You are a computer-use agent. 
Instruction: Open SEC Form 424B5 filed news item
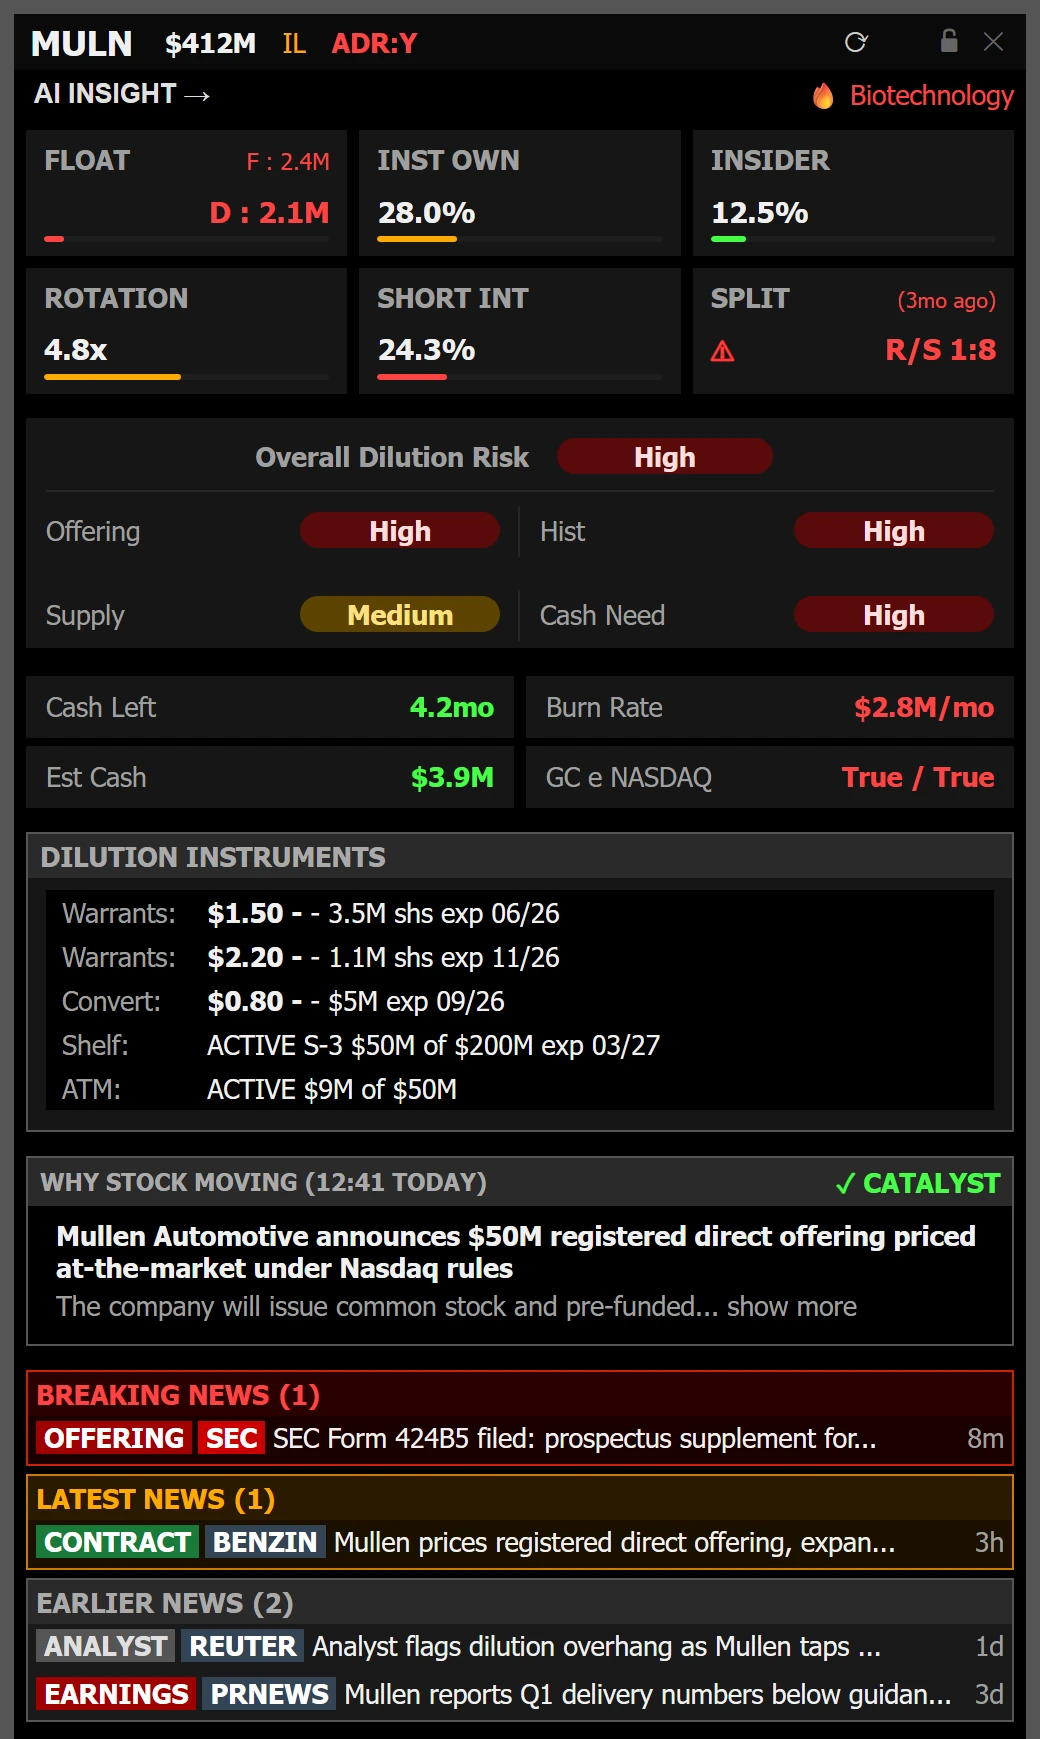tap(575, 1439)
